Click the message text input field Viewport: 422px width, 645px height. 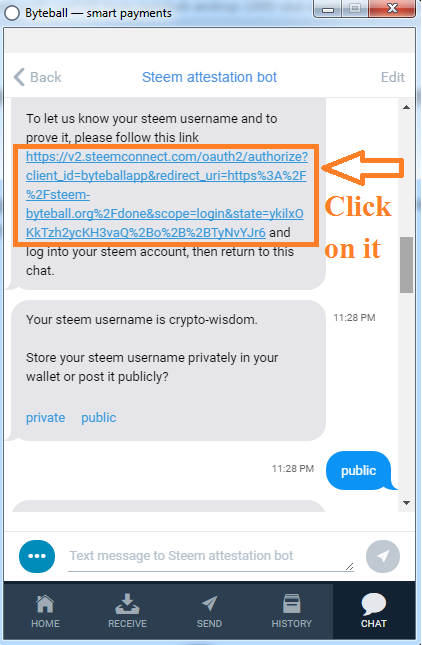pyautogui.click(x=211, y=556)
